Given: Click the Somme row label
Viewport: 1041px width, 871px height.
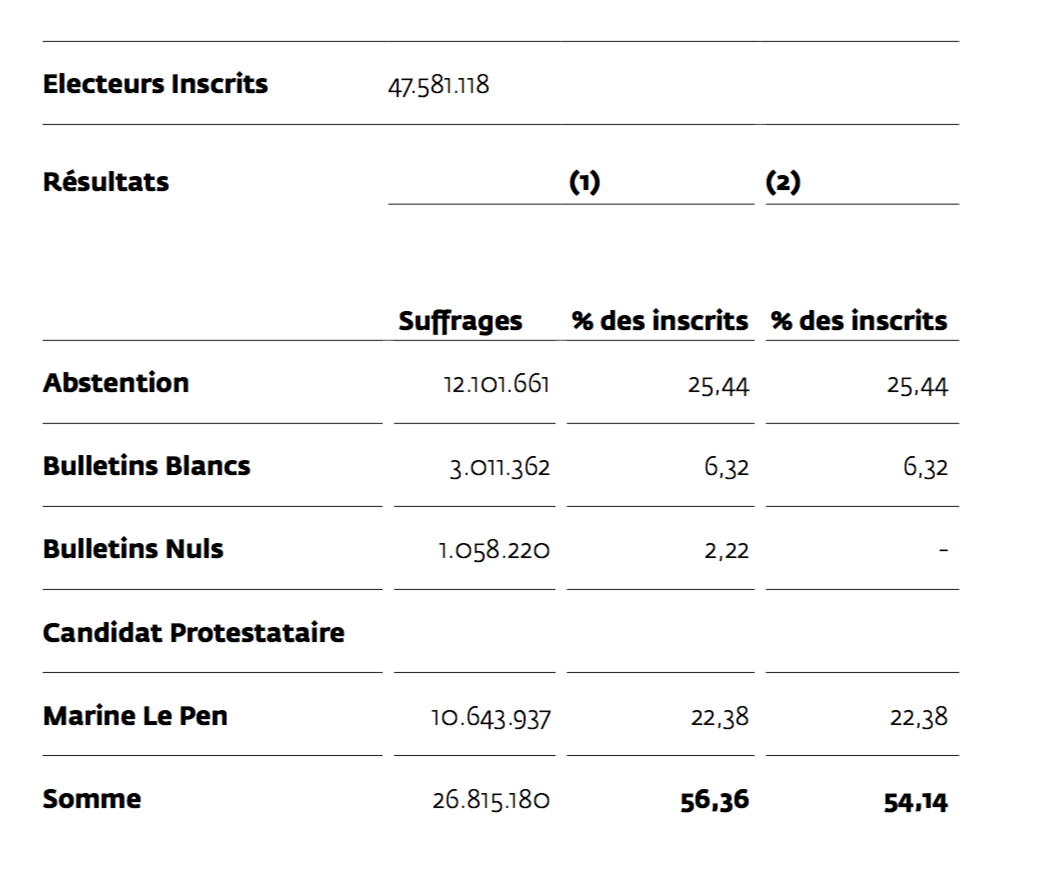Looking at the screenshot, I should pos(92,799).
